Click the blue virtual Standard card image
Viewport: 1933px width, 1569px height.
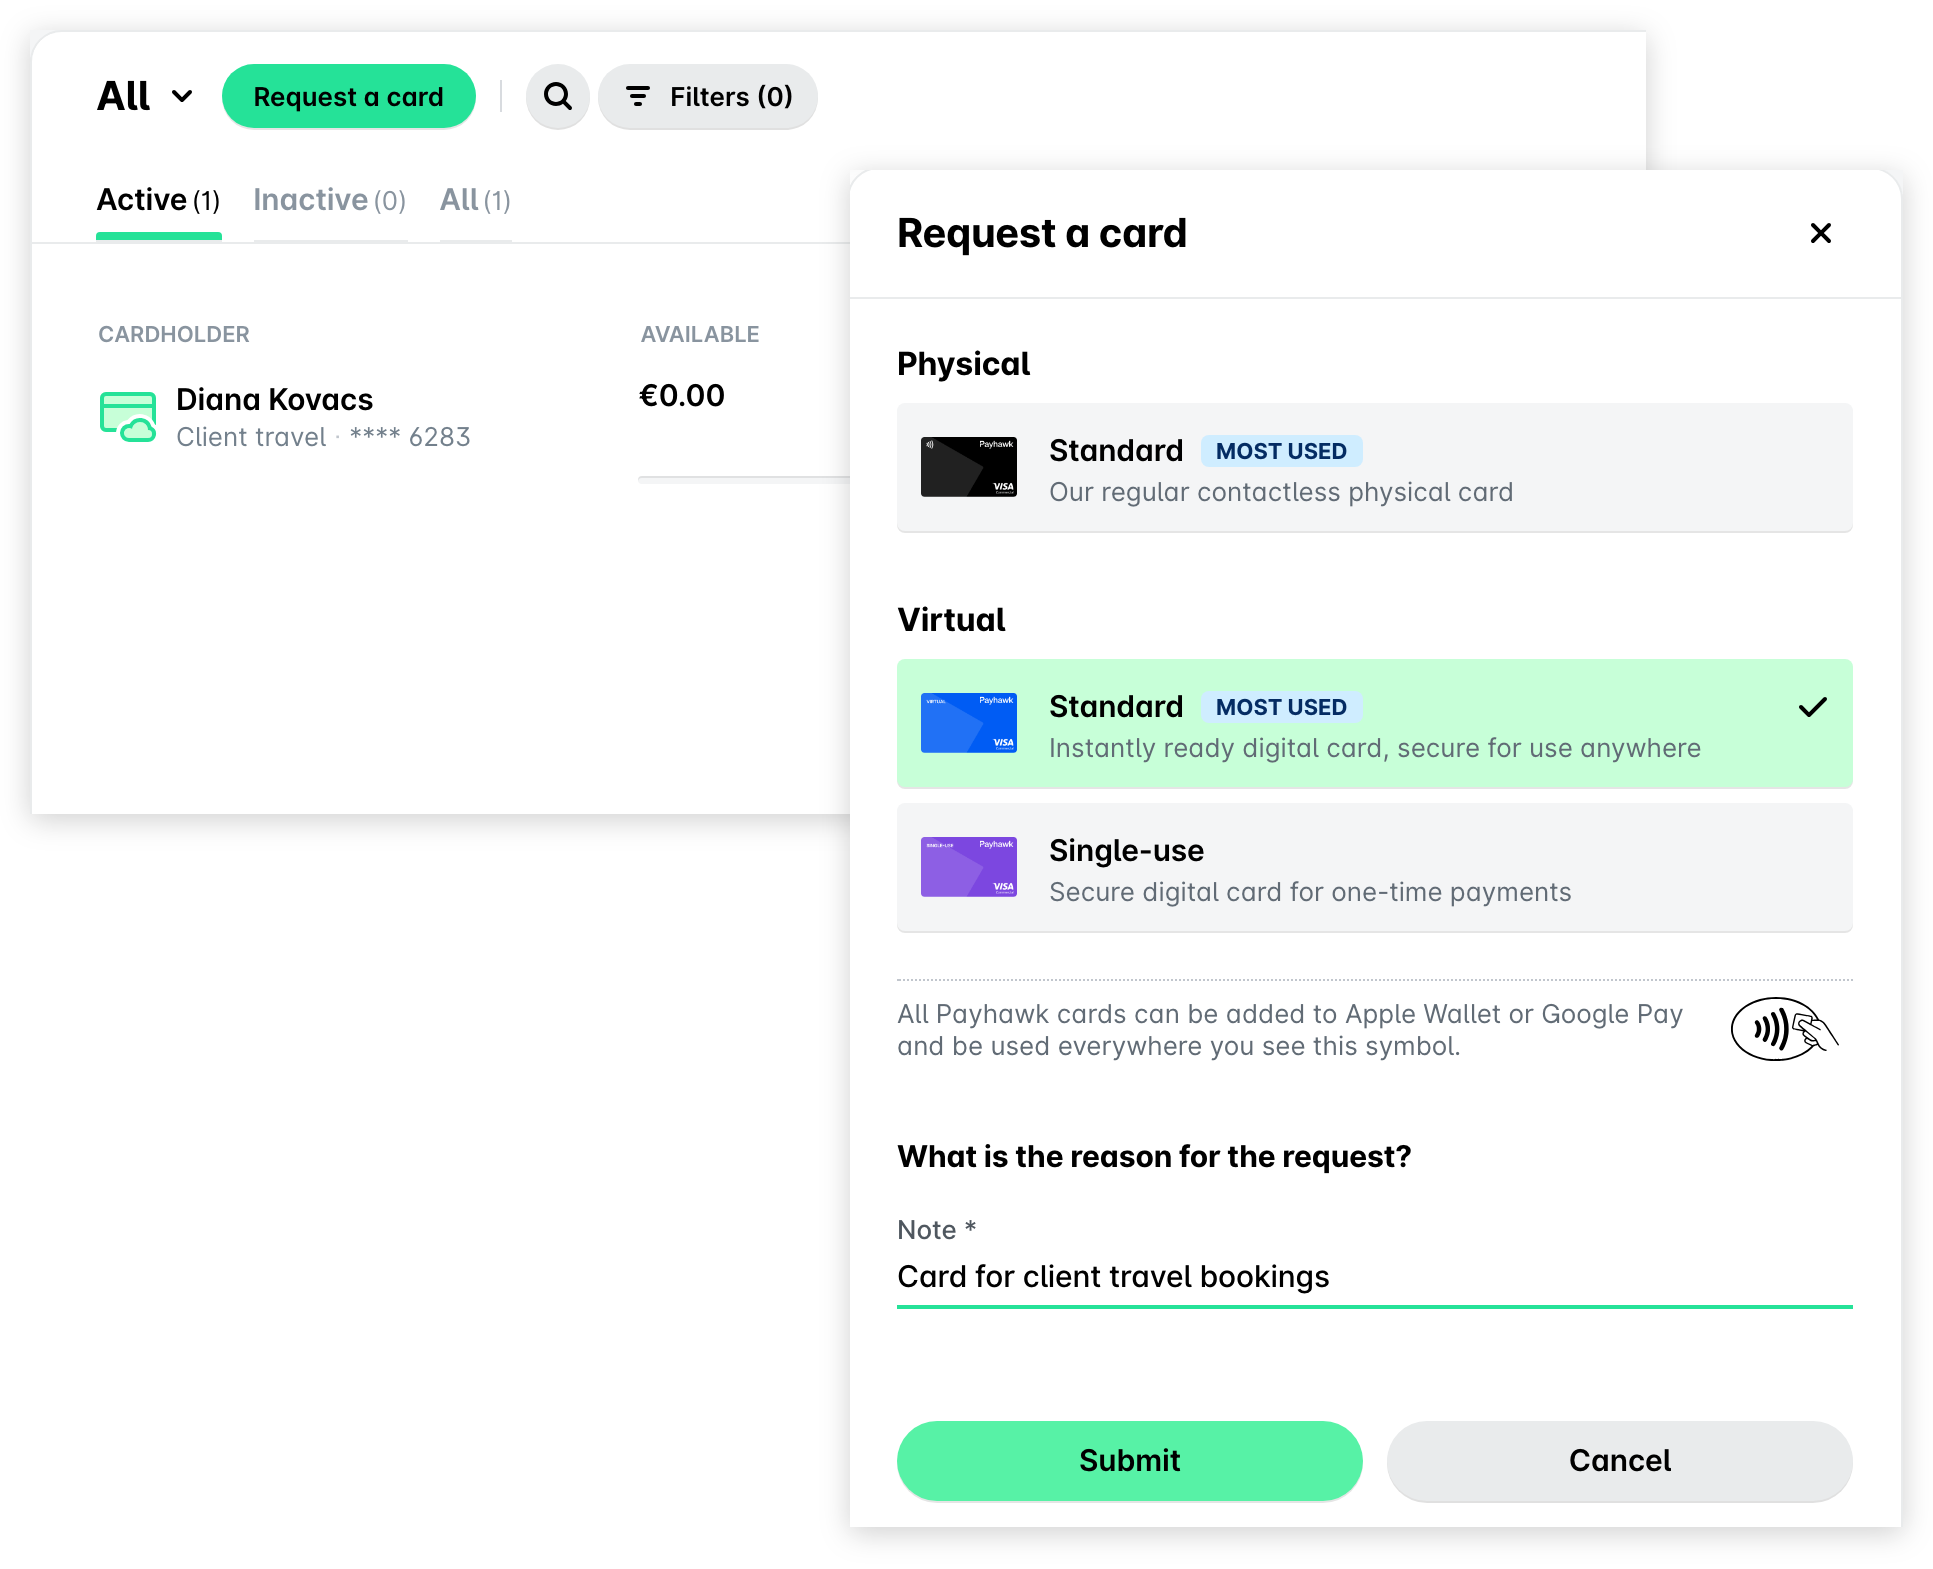pos(968,723)
